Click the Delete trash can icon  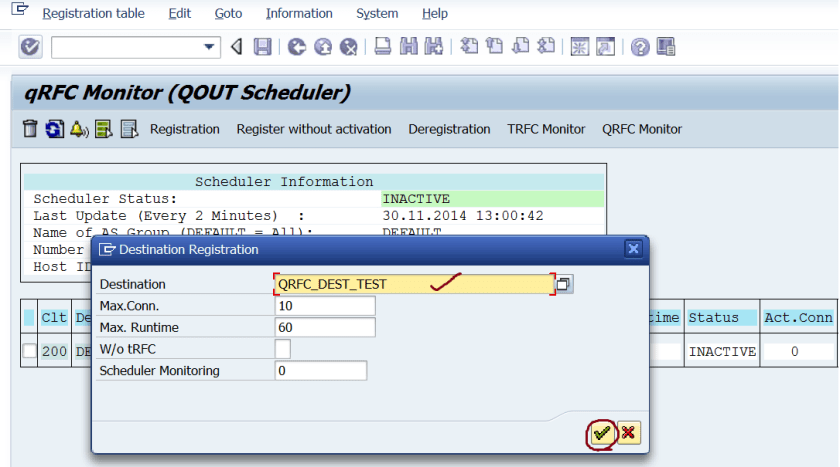pos(30,129)
